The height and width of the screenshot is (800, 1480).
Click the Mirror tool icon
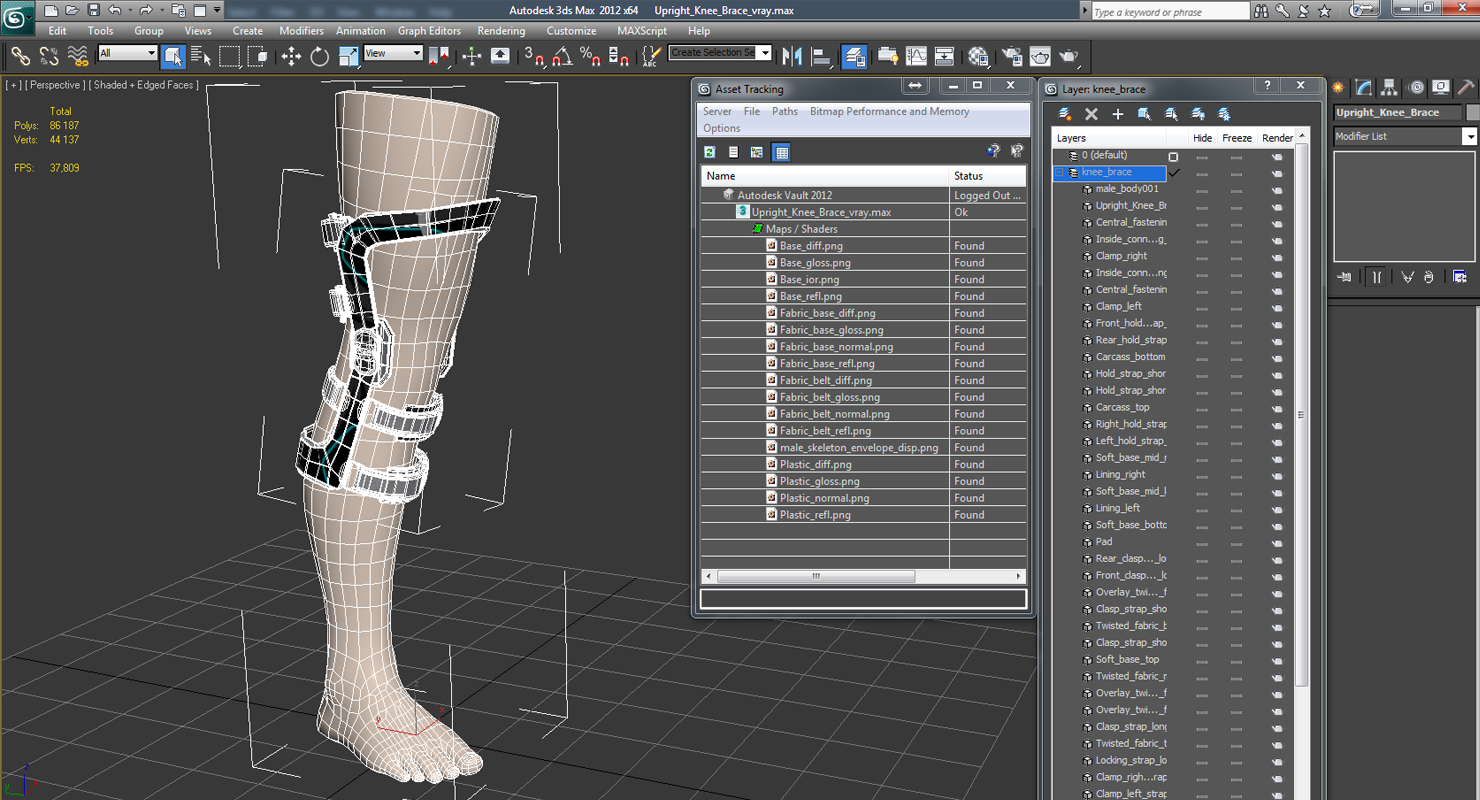(792, 56)
